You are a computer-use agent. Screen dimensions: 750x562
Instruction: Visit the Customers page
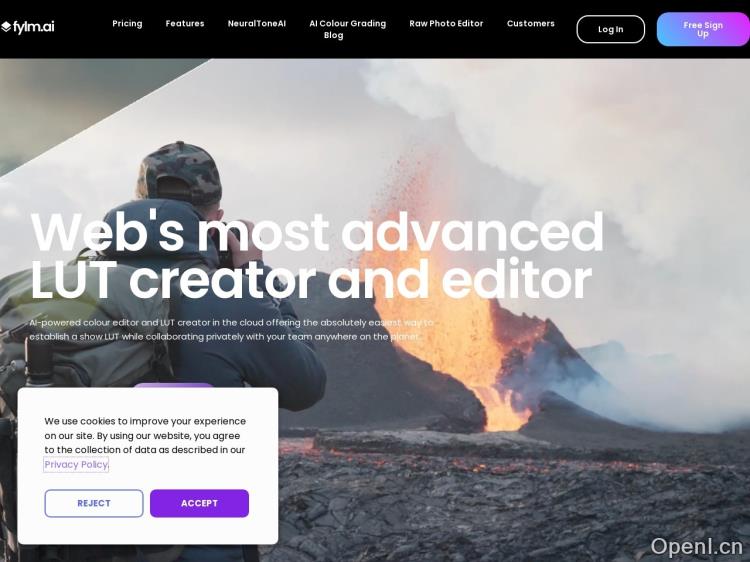(530, 23)
